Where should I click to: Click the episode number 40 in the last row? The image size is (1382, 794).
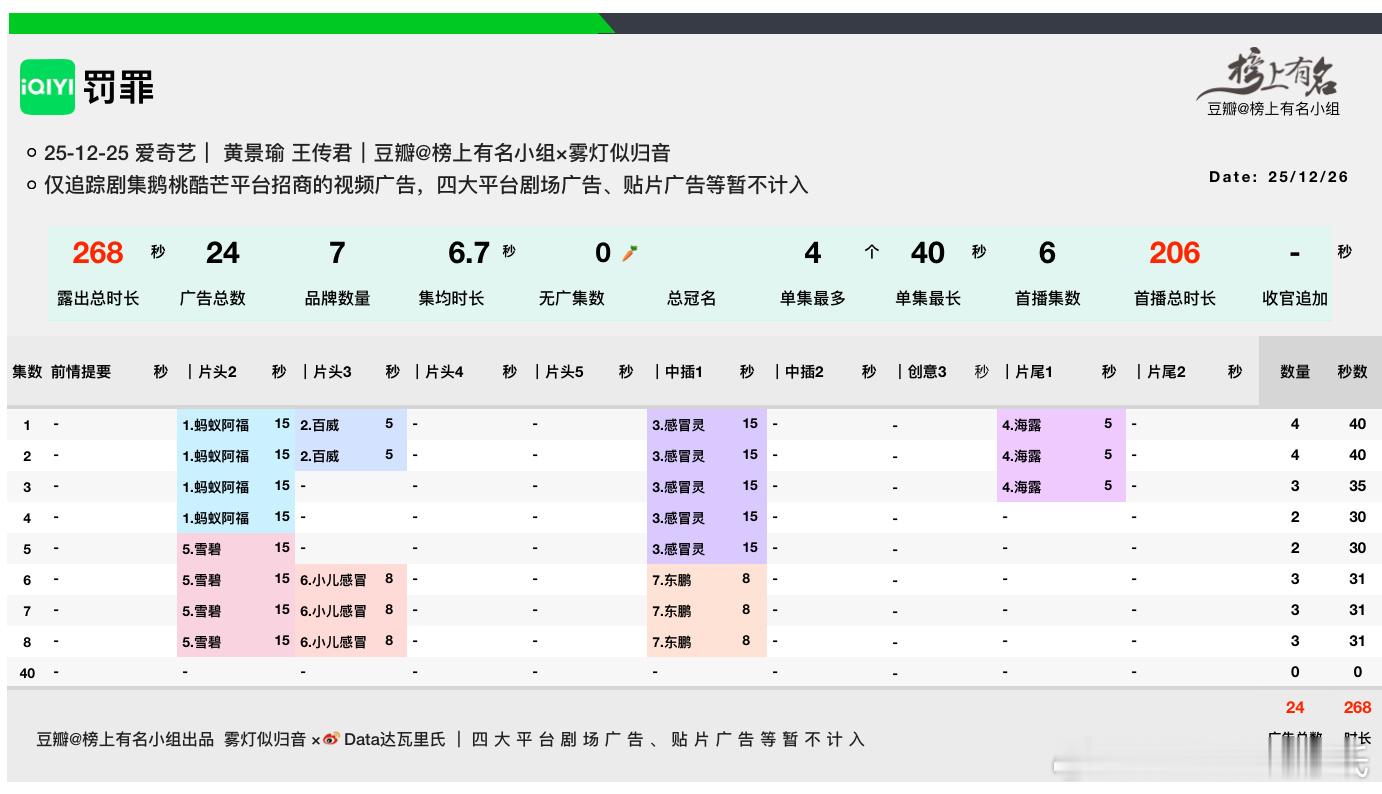(x=27, y=673)
